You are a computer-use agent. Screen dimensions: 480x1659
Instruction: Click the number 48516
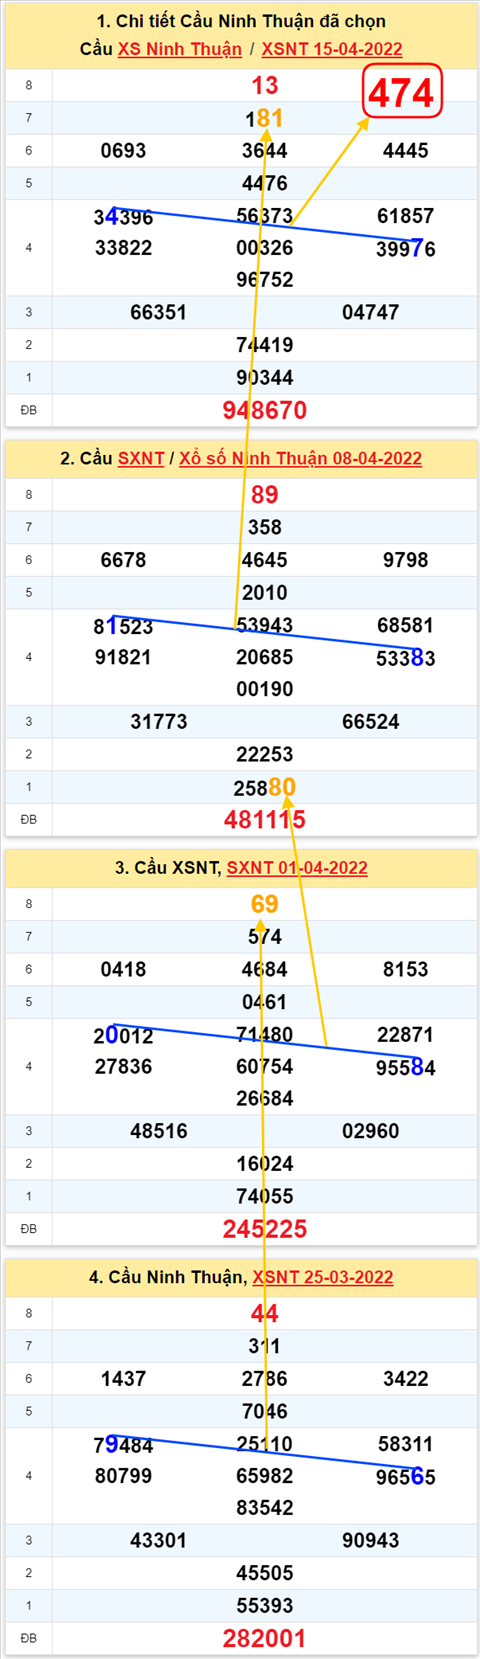tap(159, 1131)
